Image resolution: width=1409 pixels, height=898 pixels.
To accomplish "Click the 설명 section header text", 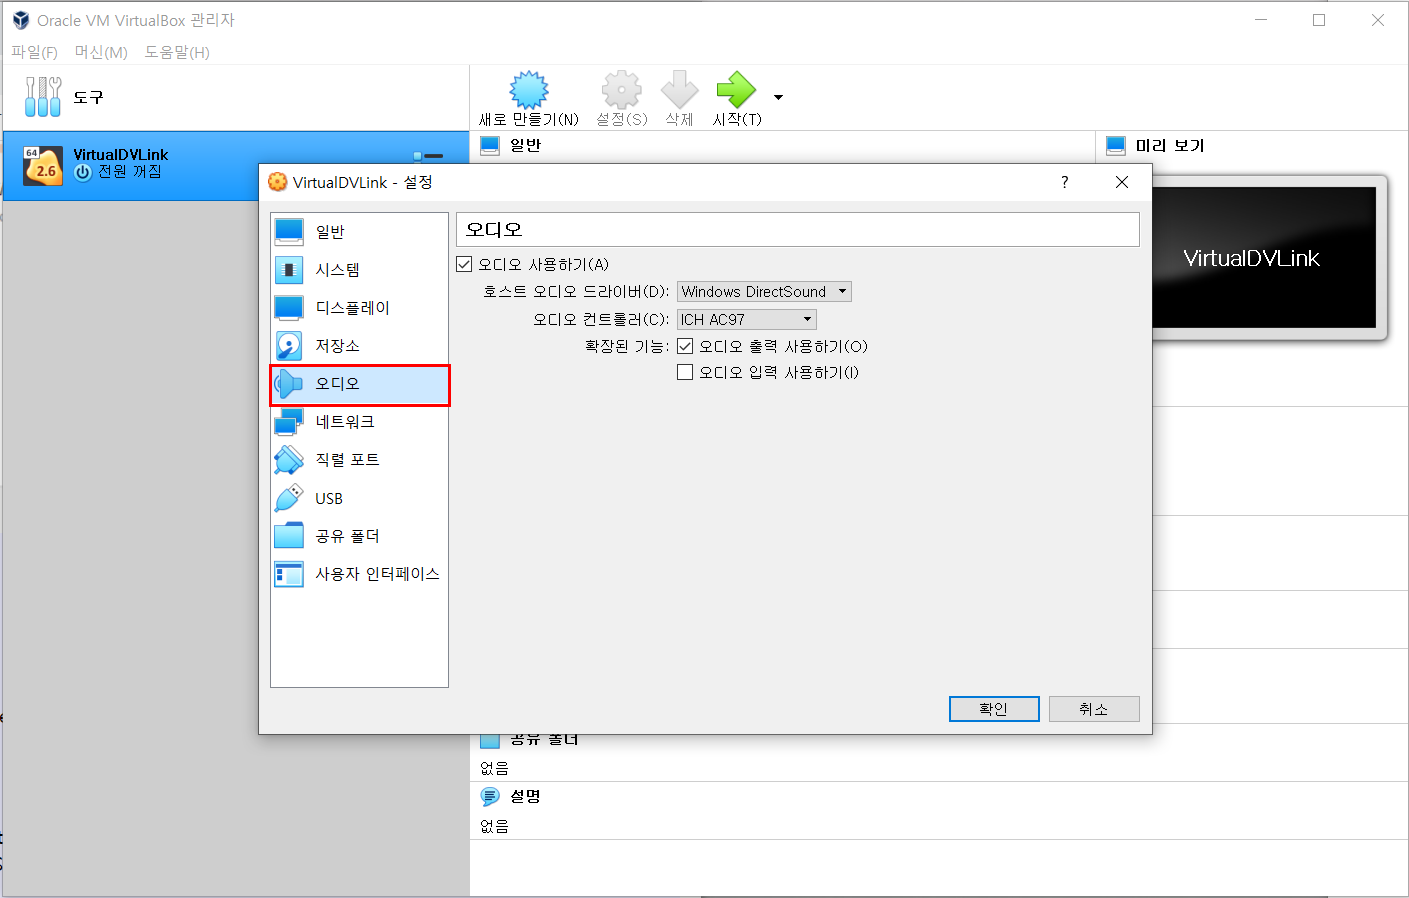I will click(525, 796).
